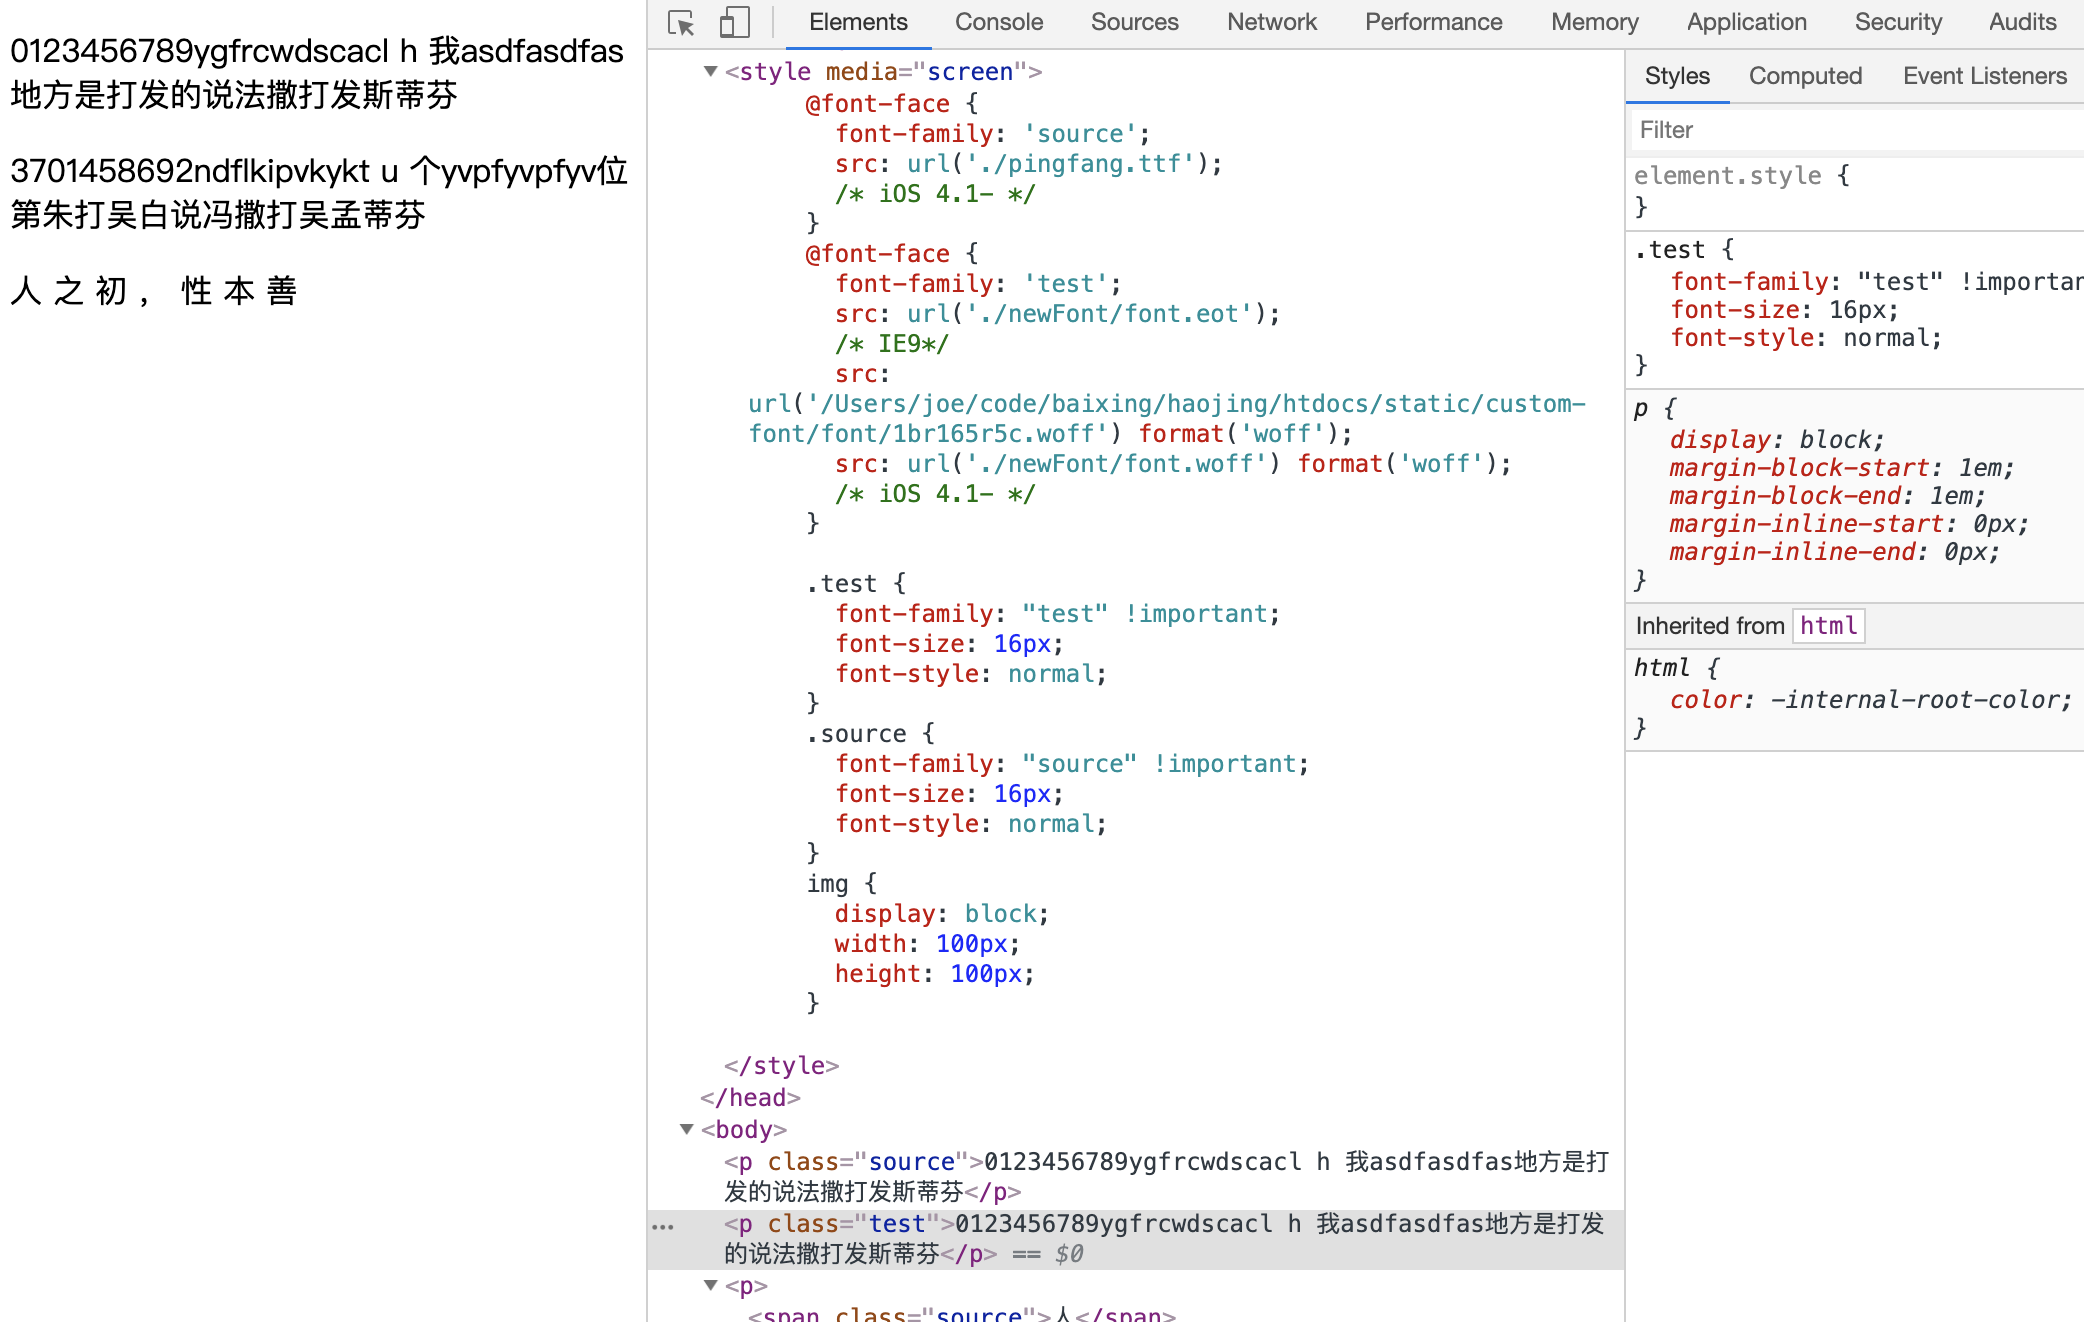Screen dimensions: 2084x1322
Task: Open the Event Listeners pane
Action: pyautogui.click(x=1984, y=76)
